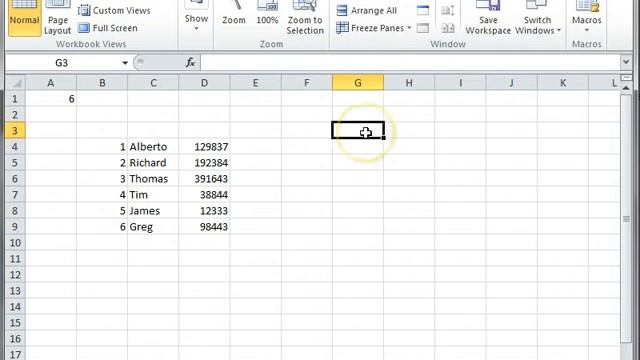Click the cell with Tim
640x360 pixels.
pos(153,195)
